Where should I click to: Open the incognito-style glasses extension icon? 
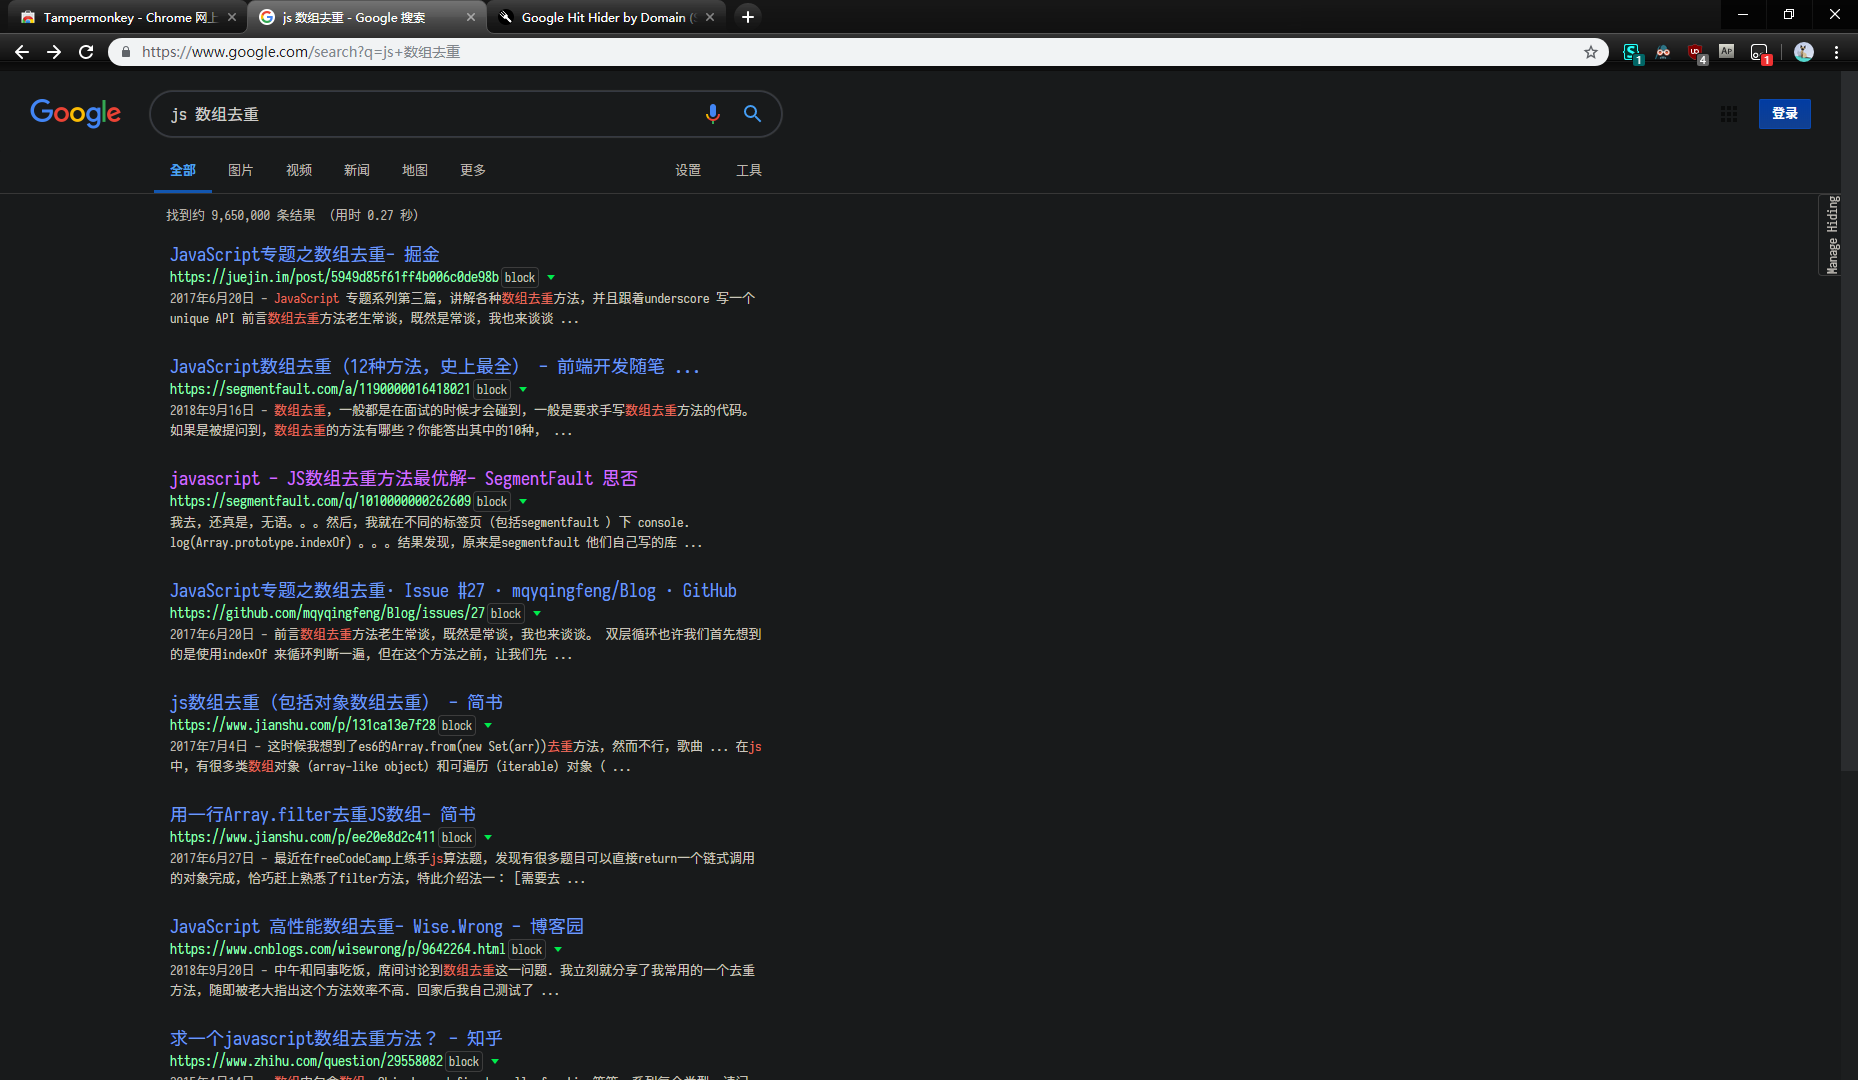(1663, 52)
